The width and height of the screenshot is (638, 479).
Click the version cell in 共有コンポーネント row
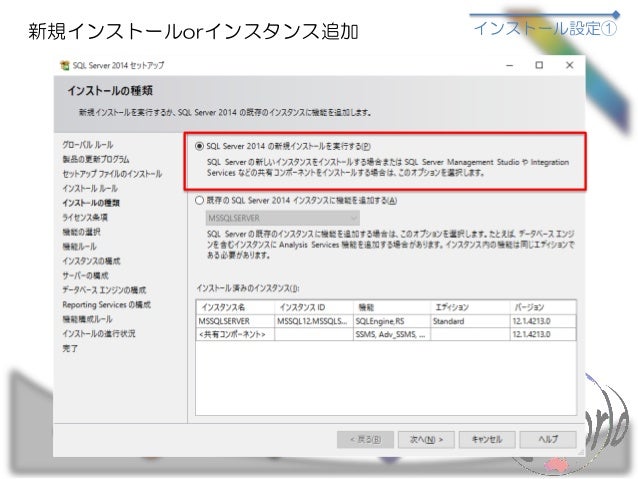[x=543, y=334]
